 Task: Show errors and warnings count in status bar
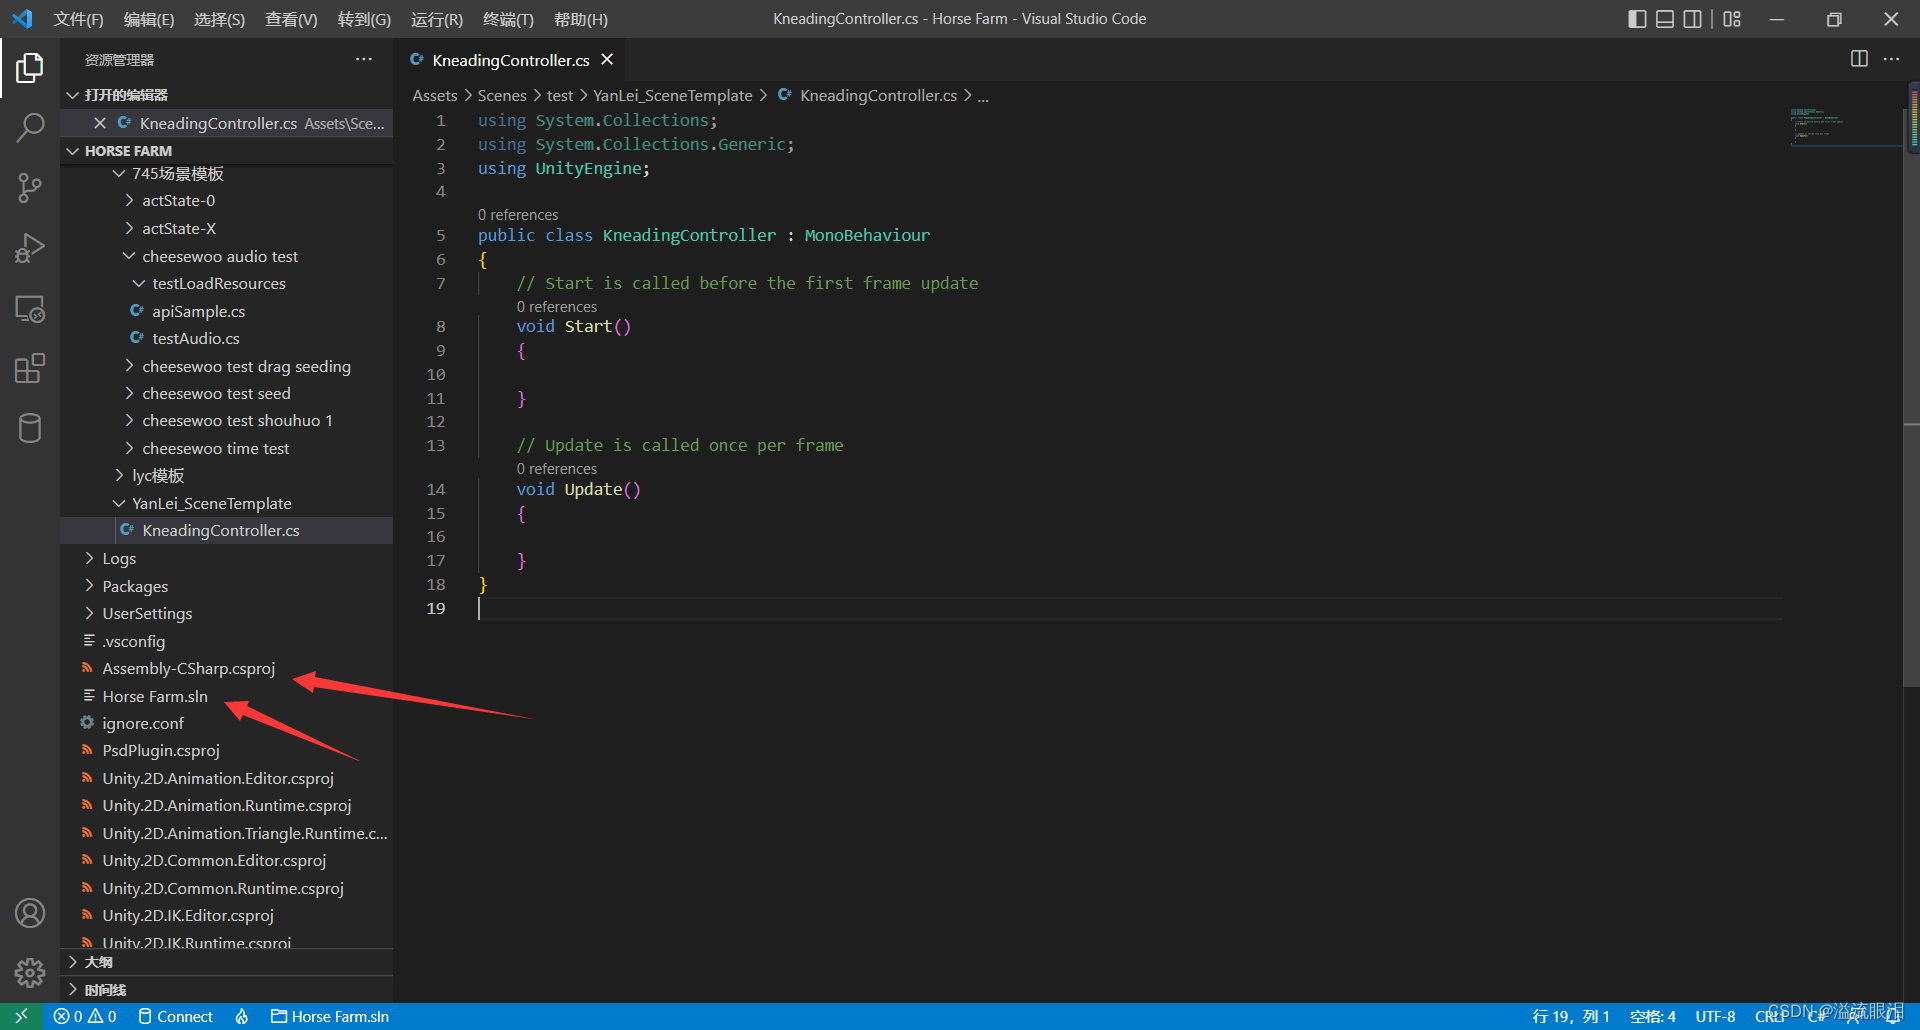coord(85,1016)
